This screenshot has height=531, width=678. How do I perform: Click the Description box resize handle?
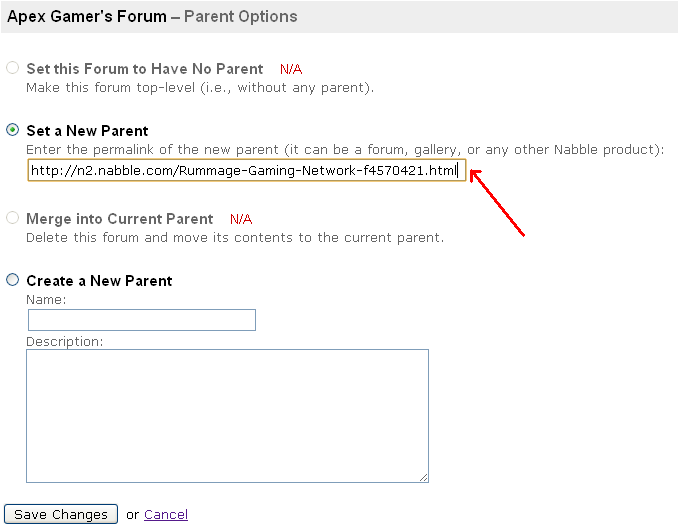[424, 478]
